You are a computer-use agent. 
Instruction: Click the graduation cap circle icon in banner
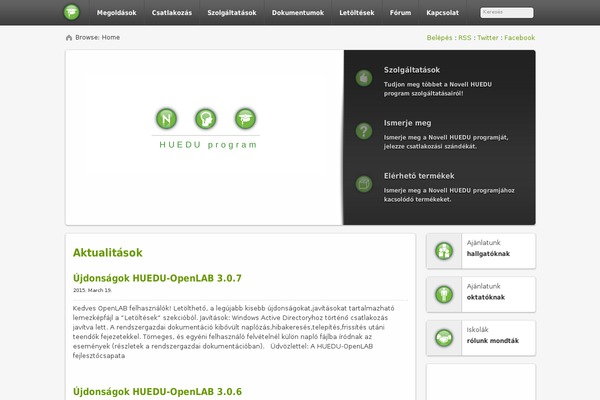pos(245,119)
